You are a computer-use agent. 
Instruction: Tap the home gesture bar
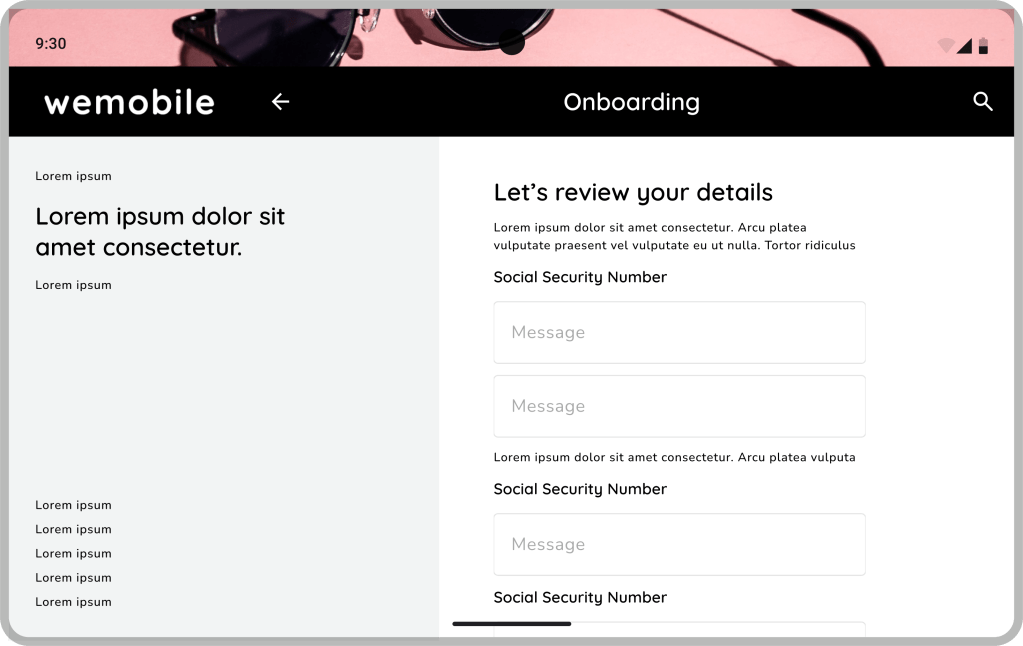pos(511,624)
